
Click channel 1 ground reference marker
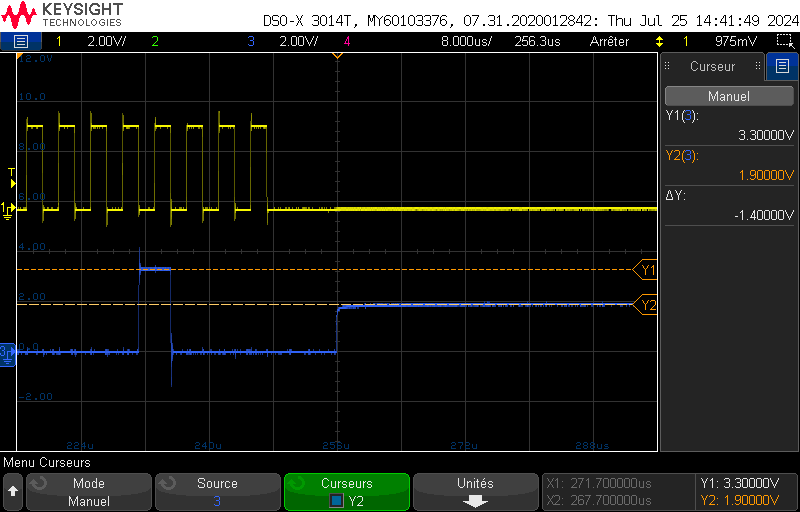pos(8,210)
